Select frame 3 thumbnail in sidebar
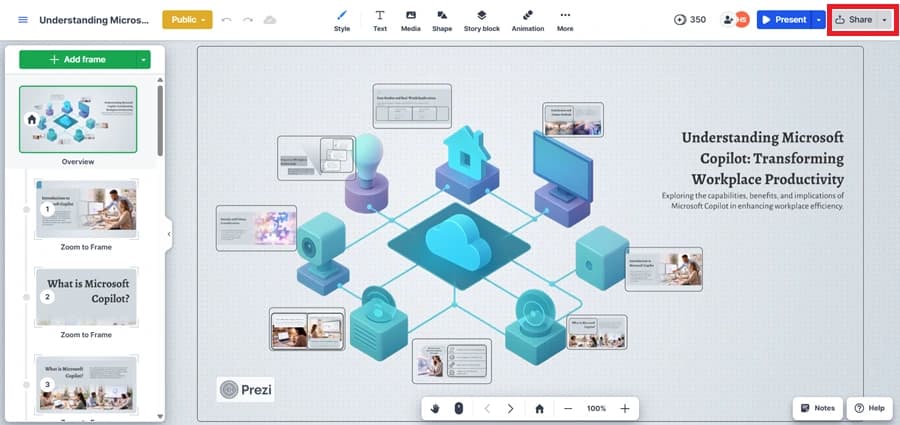 coord(86,384)
